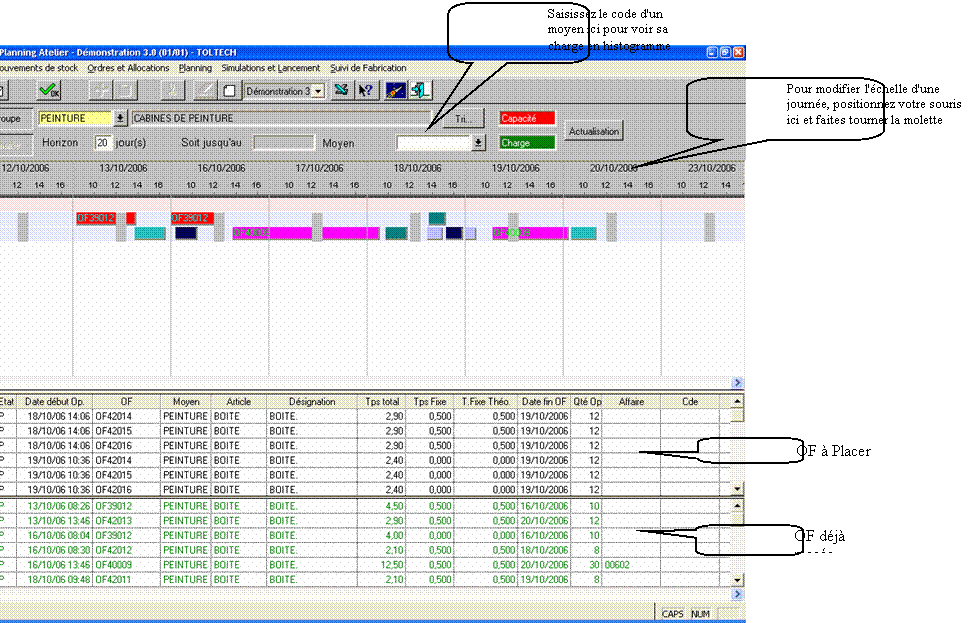The height and width of the screenshot is (623, 979).
Task: Click the blue arrows icon beside Démonstration dropdown
Action: point(342,91)
